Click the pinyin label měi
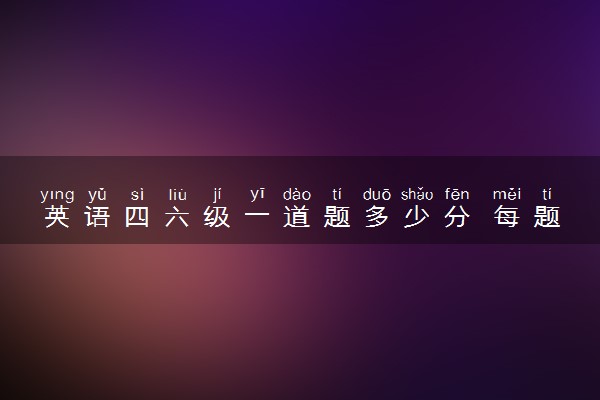 (x=507, y=195)
